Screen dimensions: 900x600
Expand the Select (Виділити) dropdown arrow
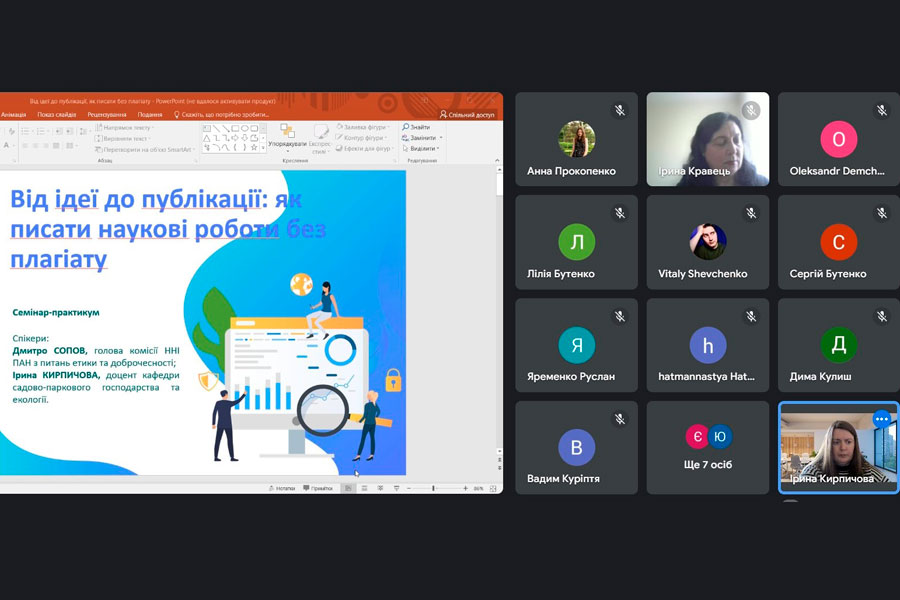(x=439, y=149)
